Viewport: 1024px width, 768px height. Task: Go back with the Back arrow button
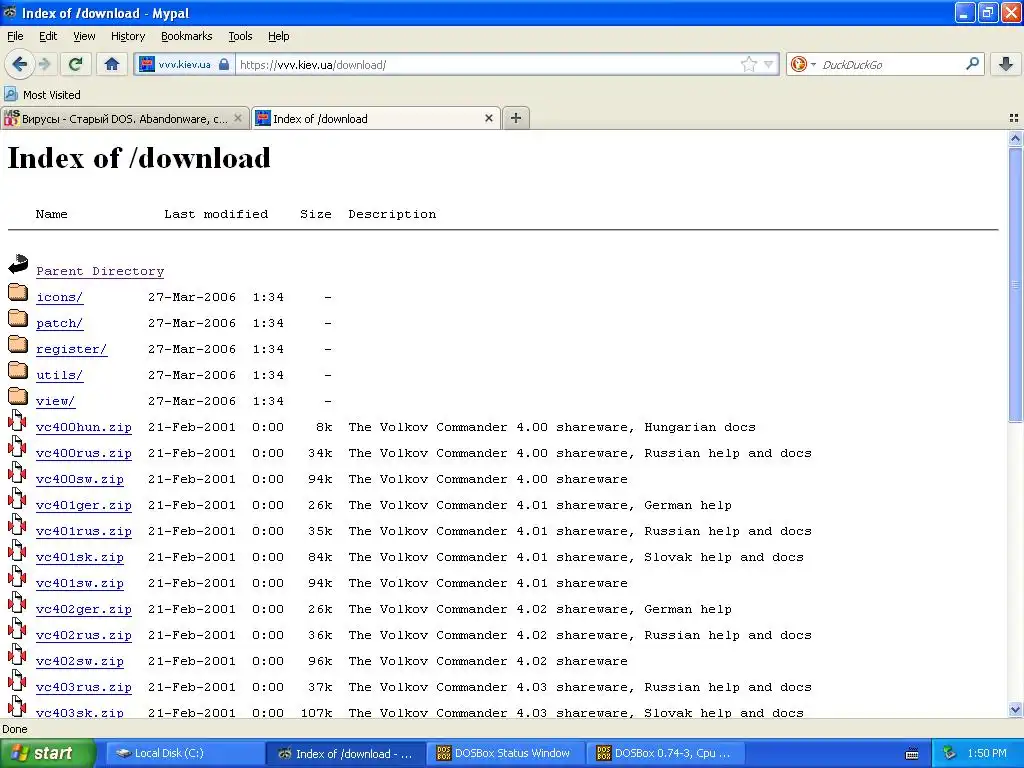[19, 64]
